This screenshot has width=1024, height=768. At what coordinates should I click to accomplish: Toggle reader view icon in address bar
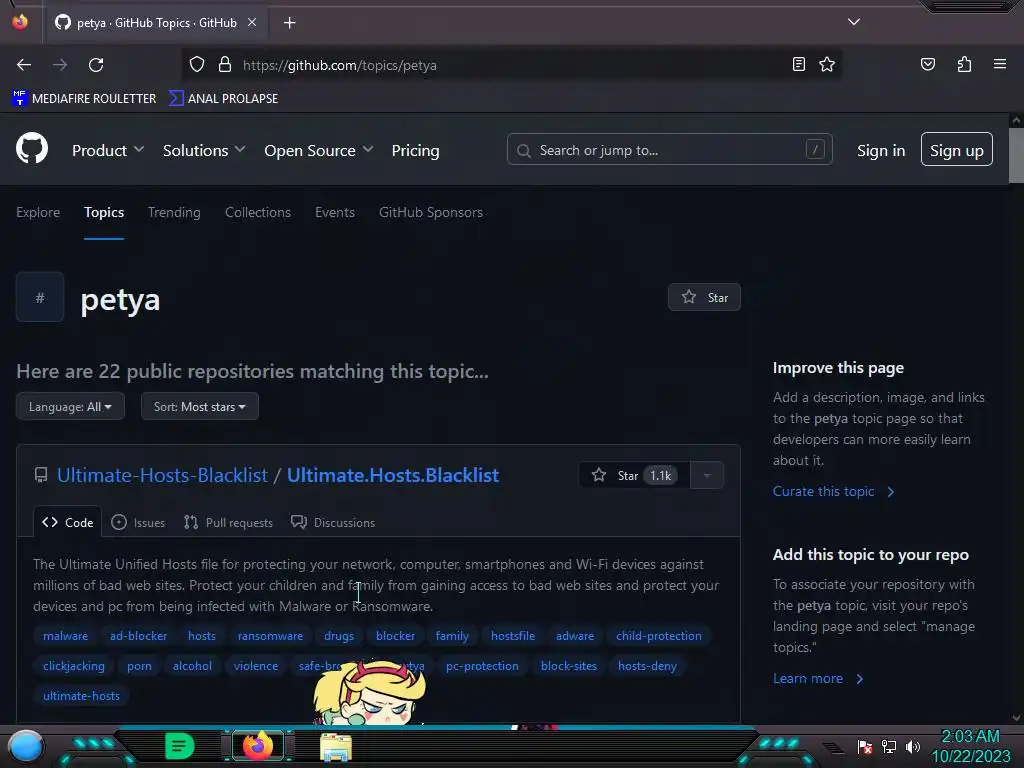point(798,64)
